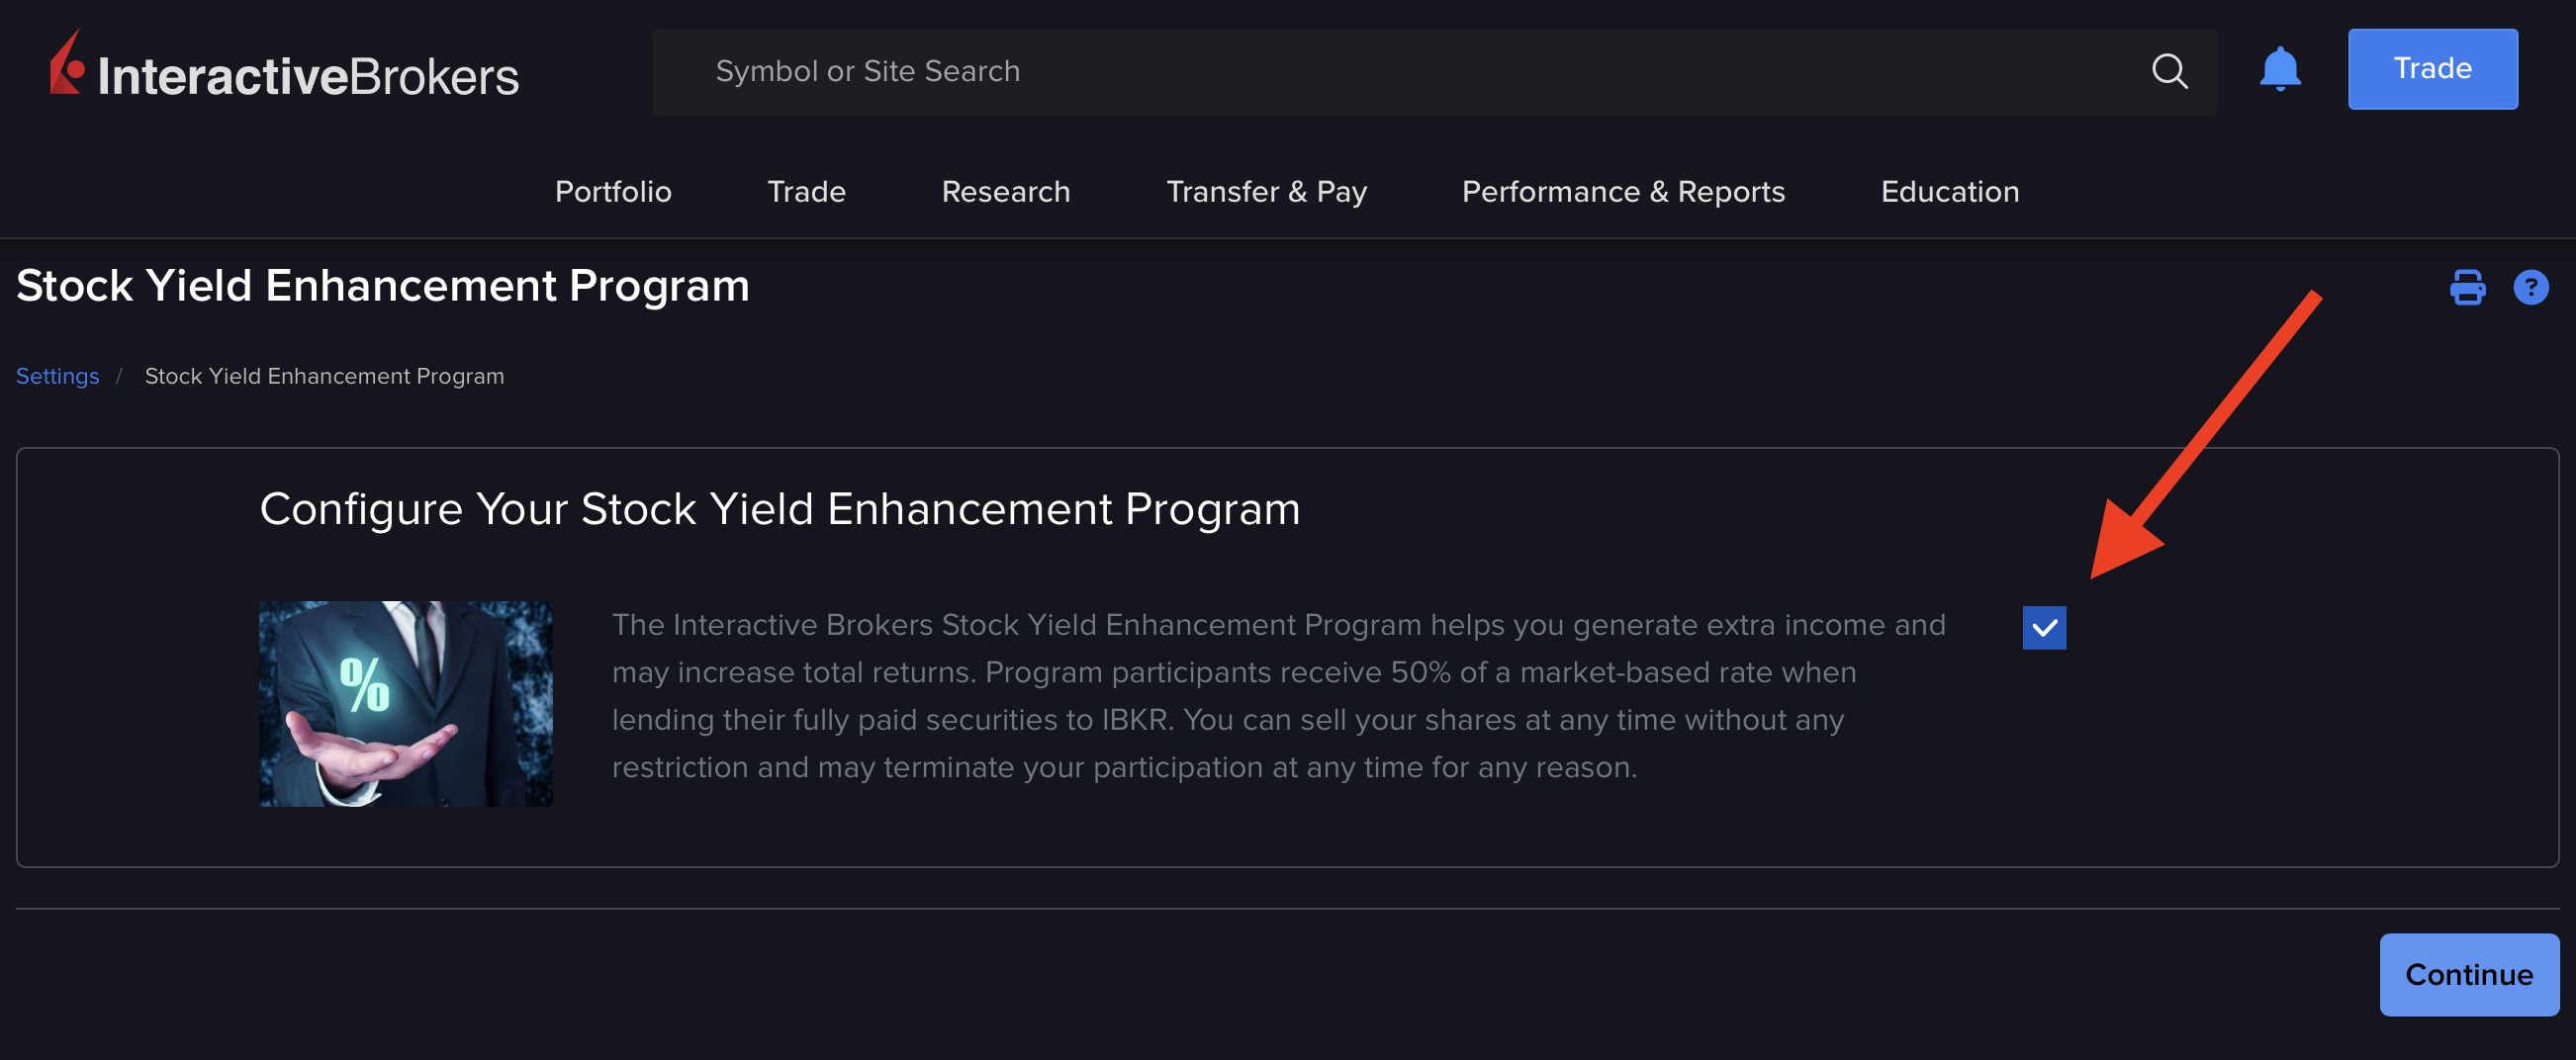Print the page using the printer icon
Viewport: 2576px width, 1060px height.
(x=2468, y=288)
